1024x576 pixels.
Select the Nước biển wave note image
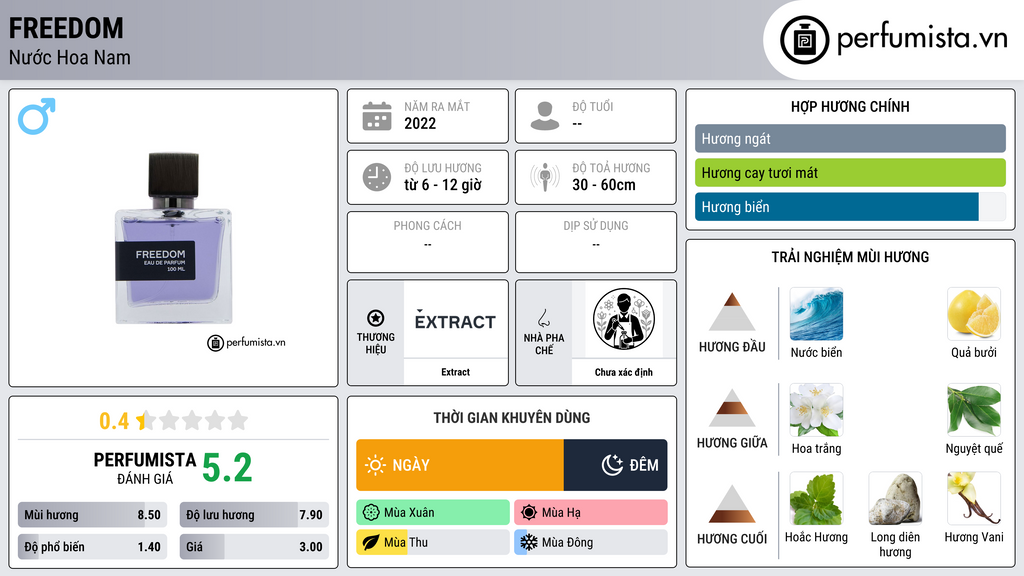click(816, 314)
